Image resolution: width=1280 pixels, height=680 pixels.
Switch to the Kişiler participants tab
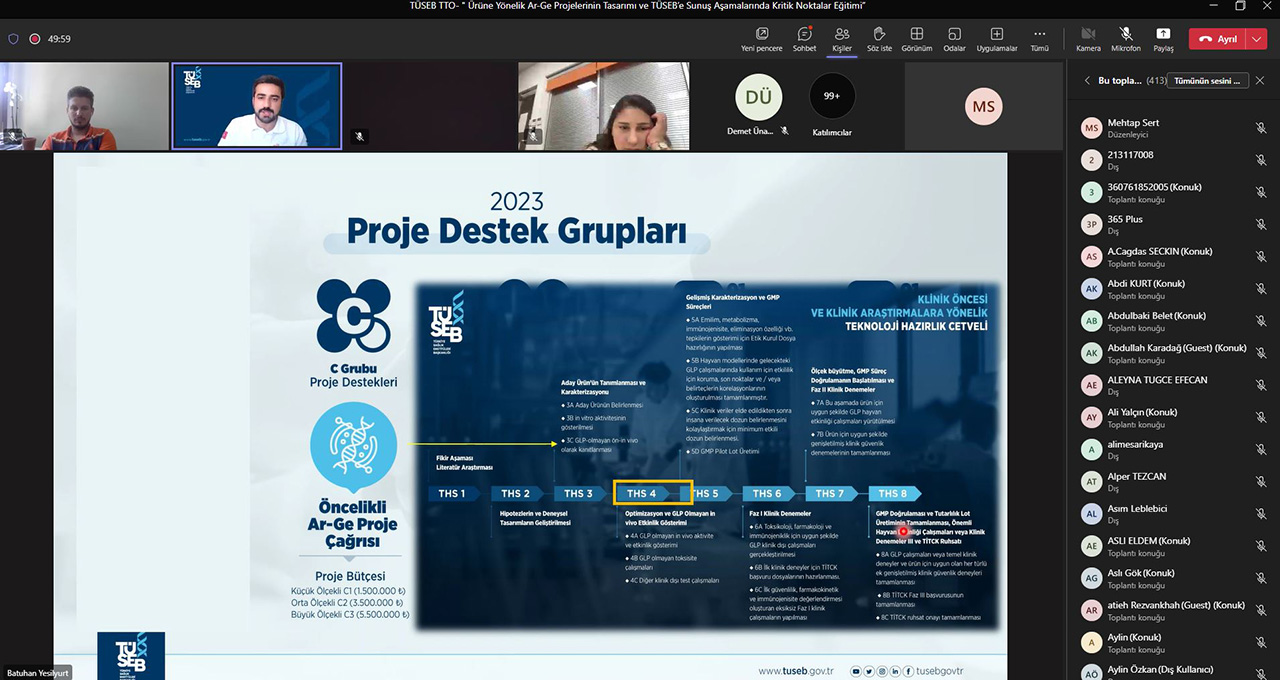(841, 39)
